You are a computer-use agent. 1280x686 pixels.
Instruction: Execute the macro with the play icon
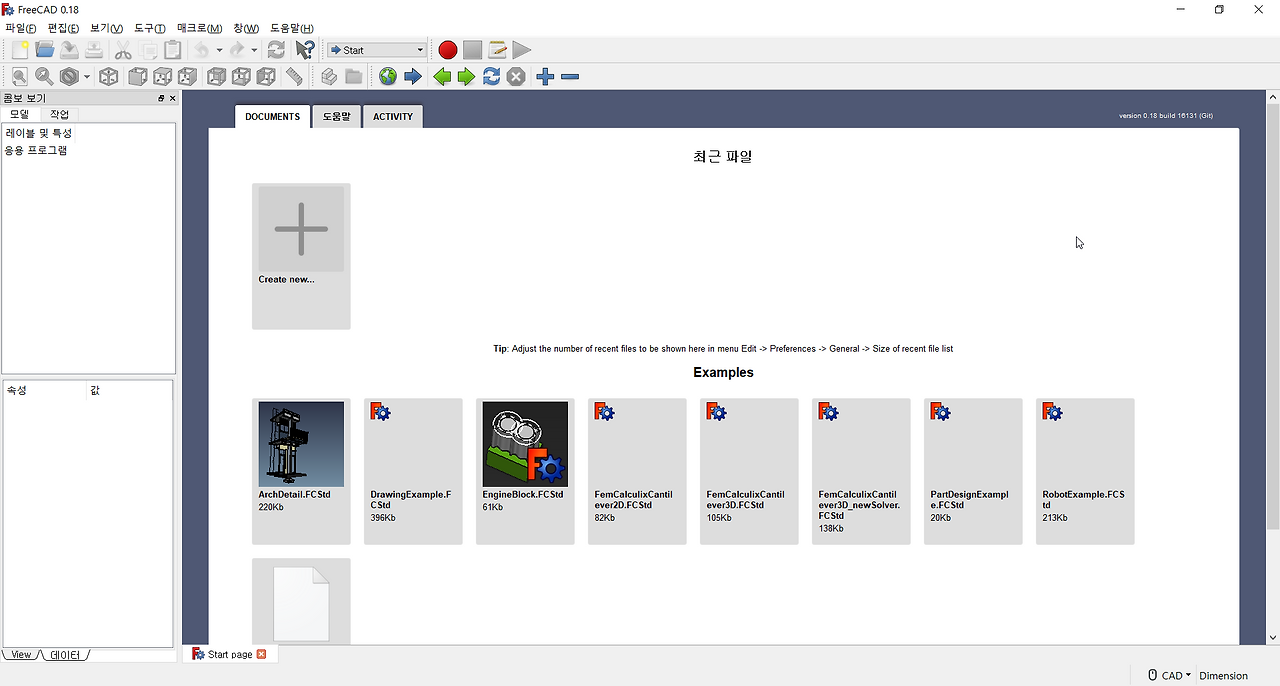(521, 49)
